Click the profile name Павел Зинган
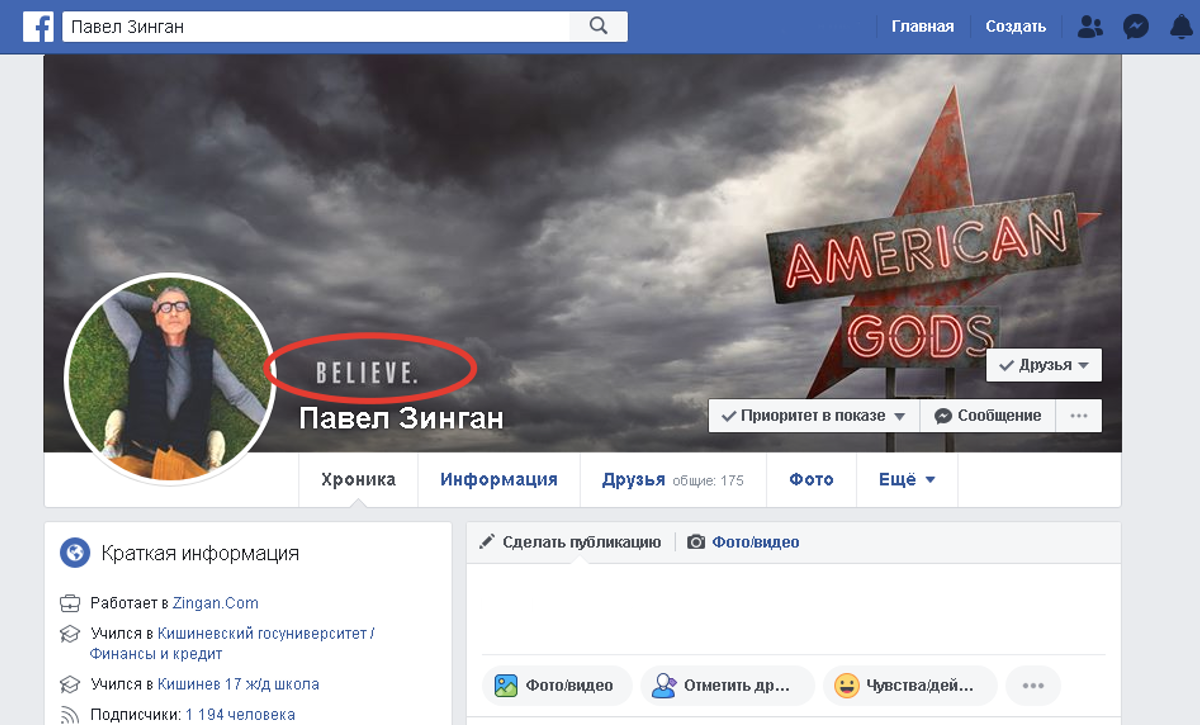 pyautogui.click(x=401, y=417)
